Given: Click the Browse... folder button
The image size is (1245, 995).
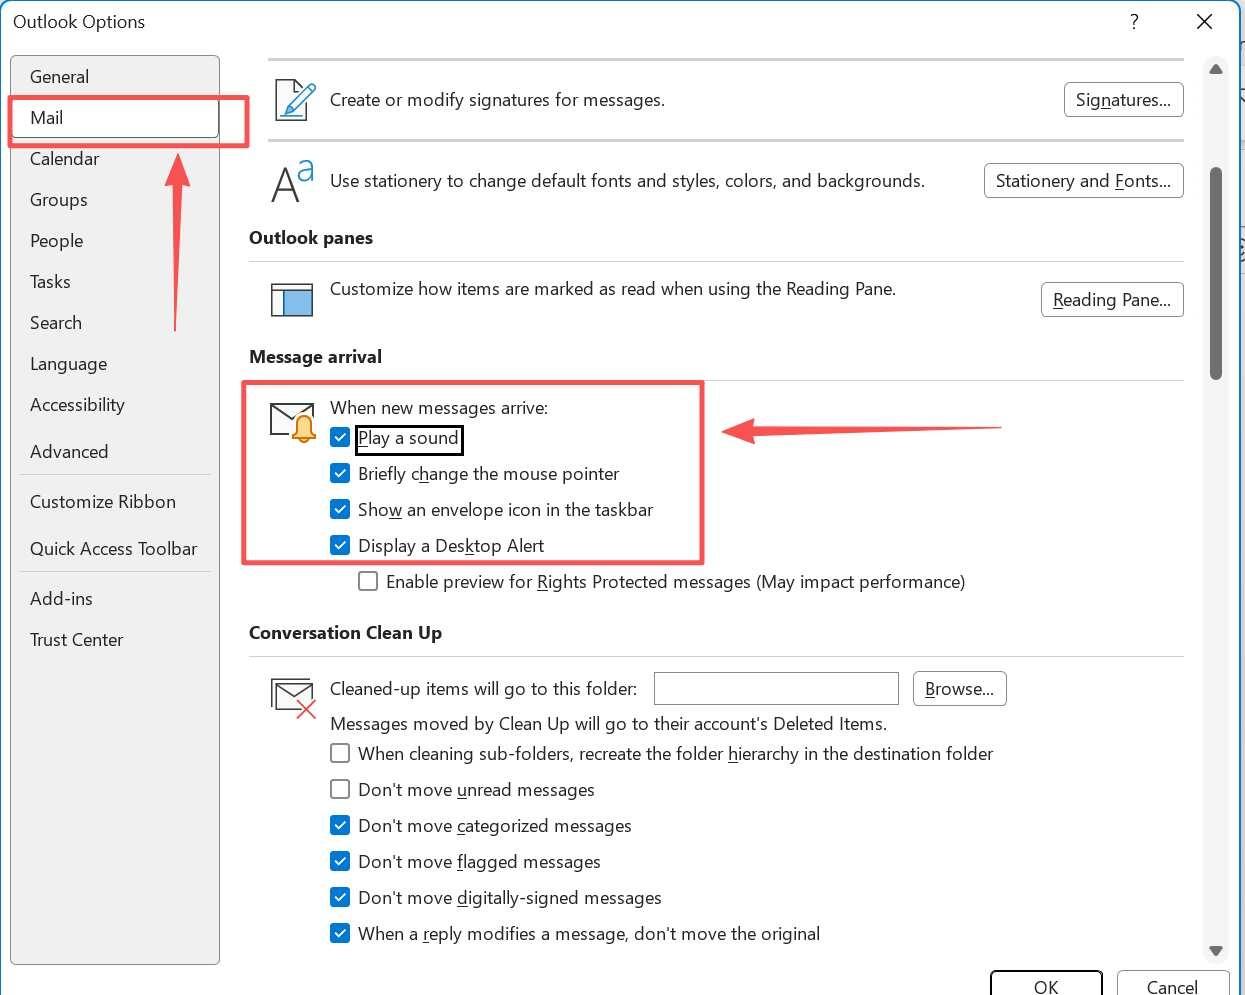Looking at the screenshot, I should tap(959, 689).
